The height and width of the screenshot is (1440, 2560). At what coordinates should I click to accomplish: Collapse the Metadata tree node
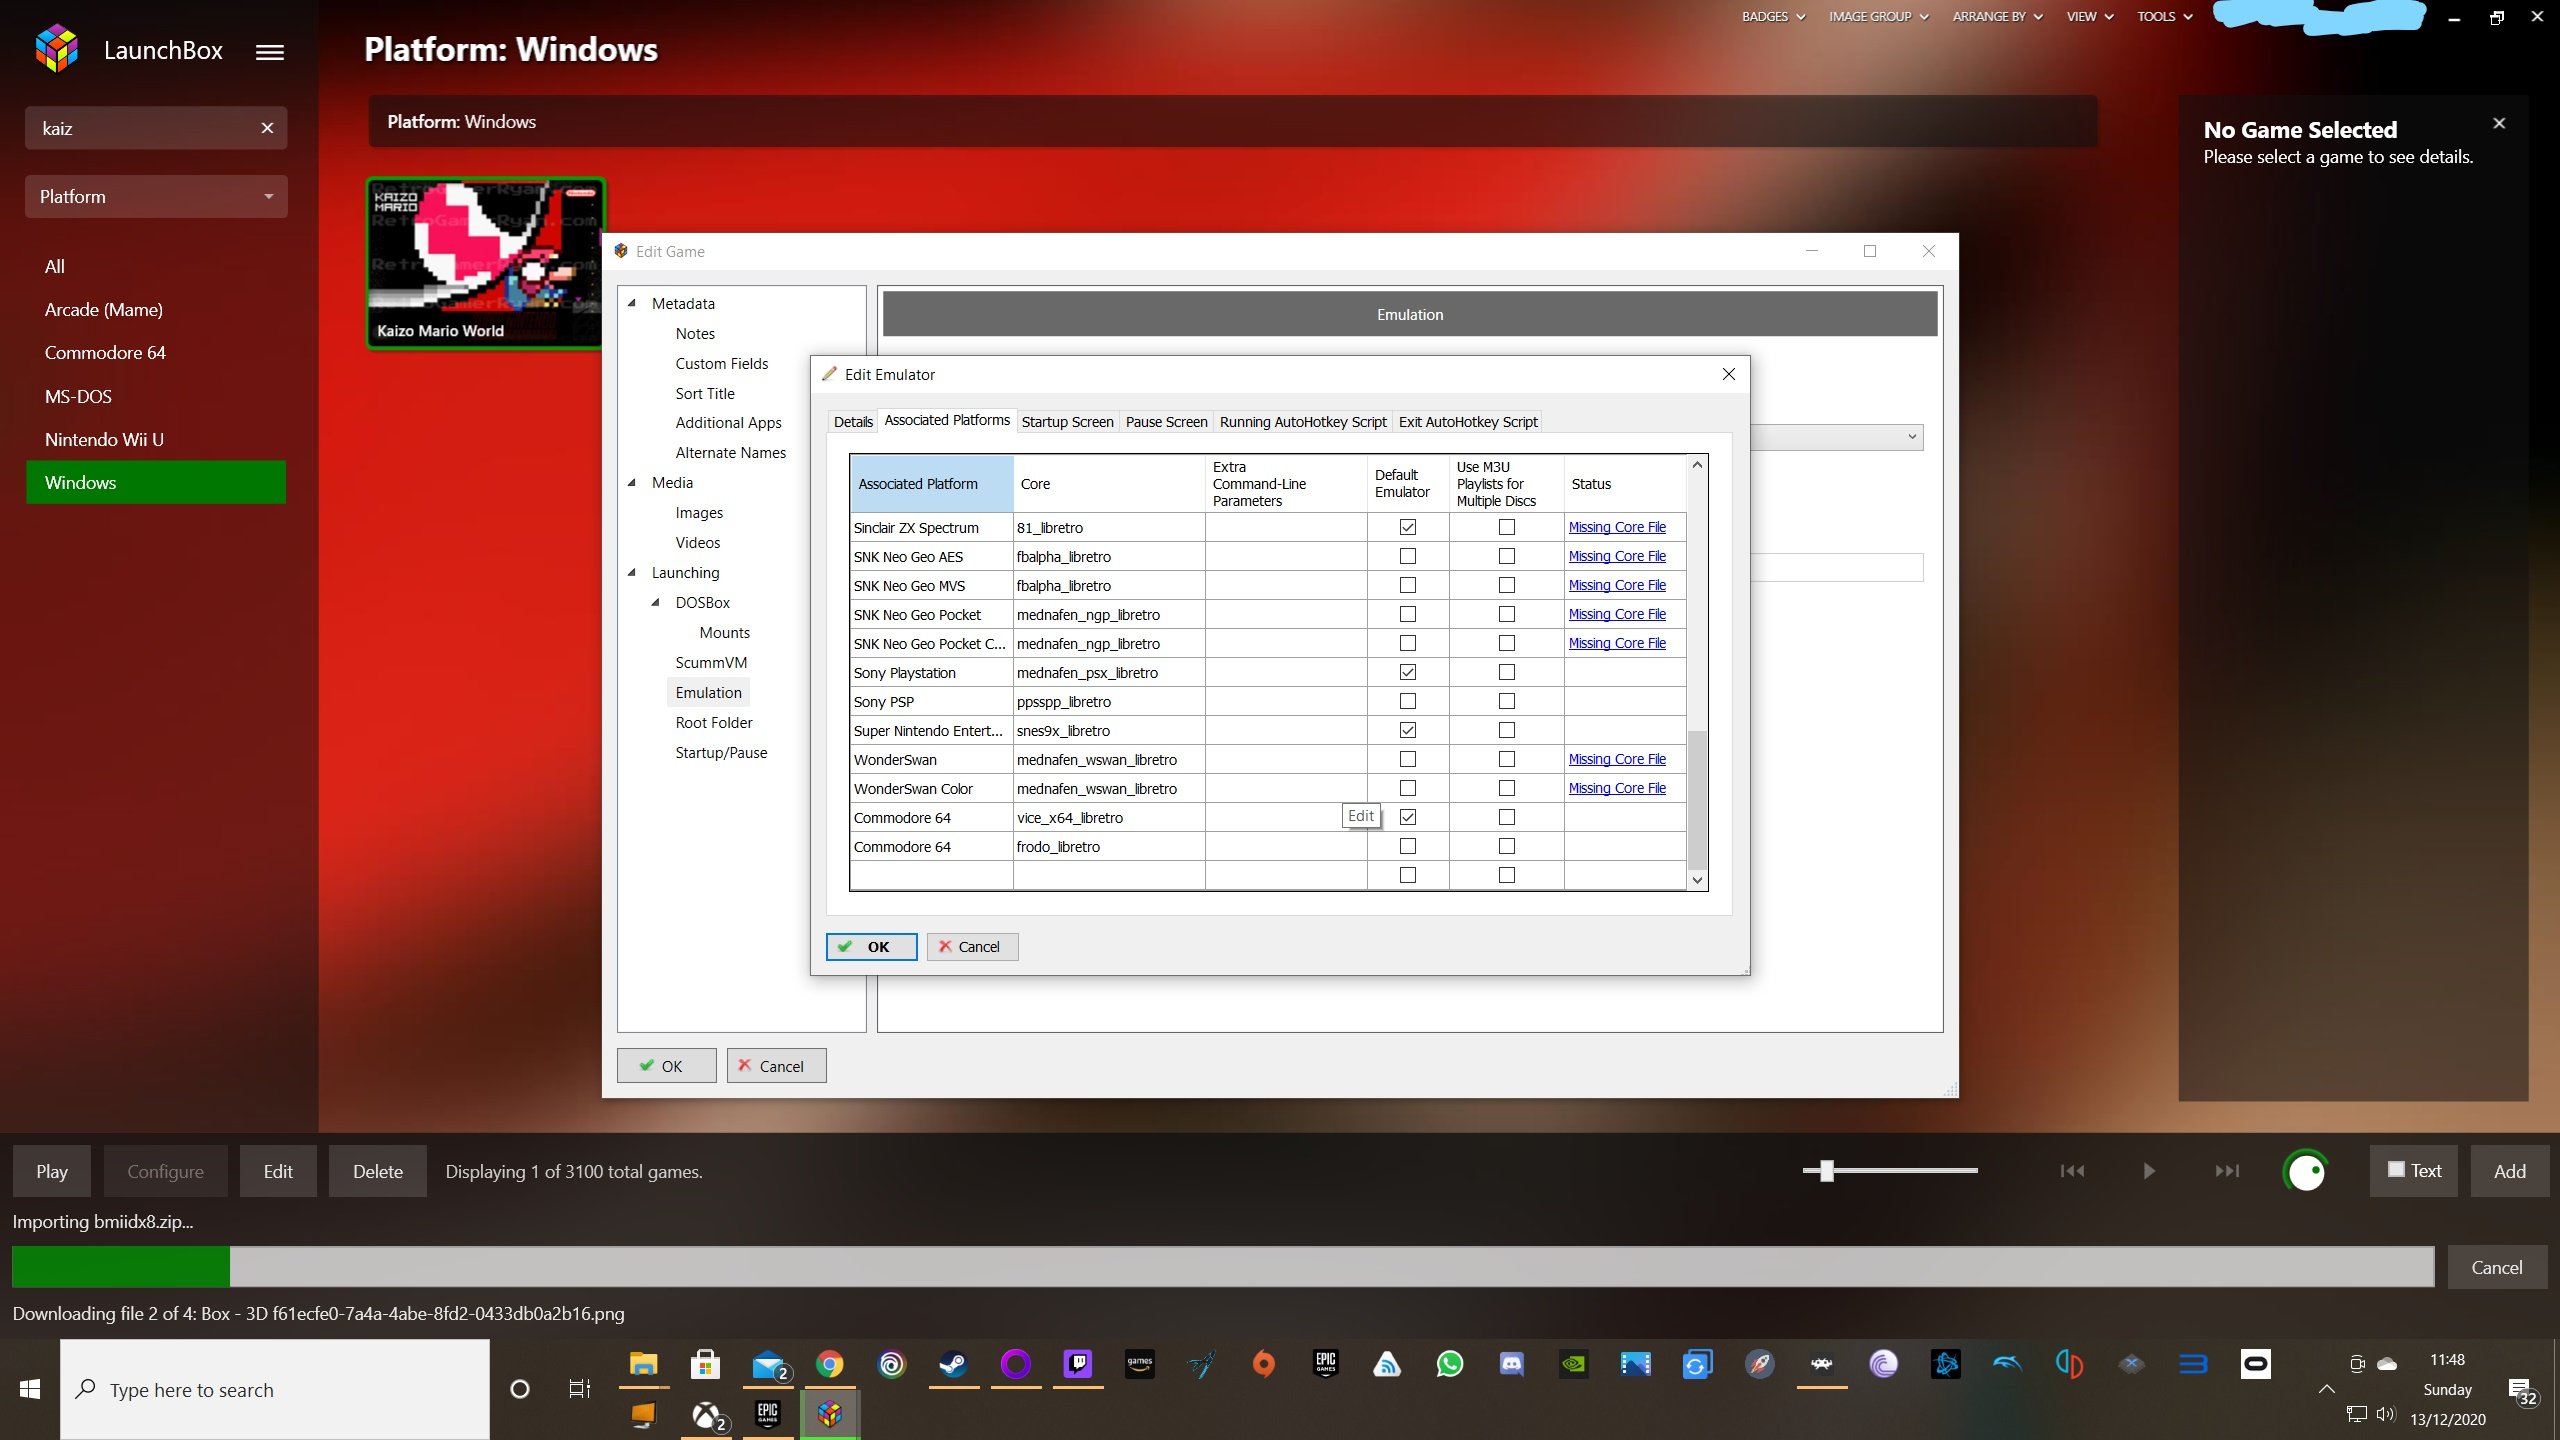[x=632, y=303]
